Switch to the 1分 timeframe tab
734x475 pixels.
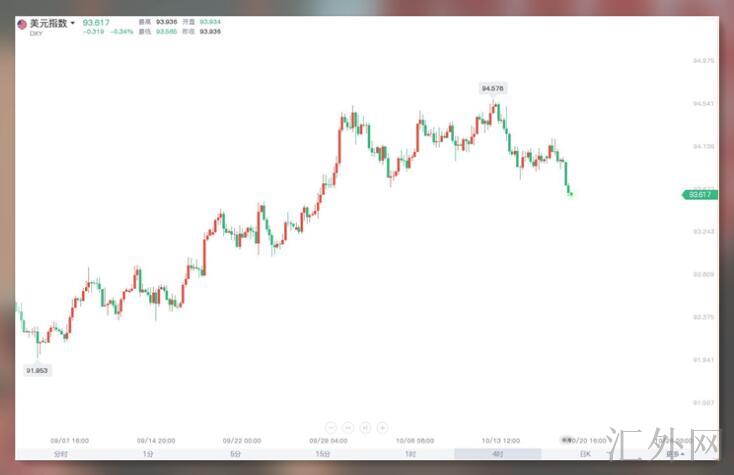(x=148, y=454)
